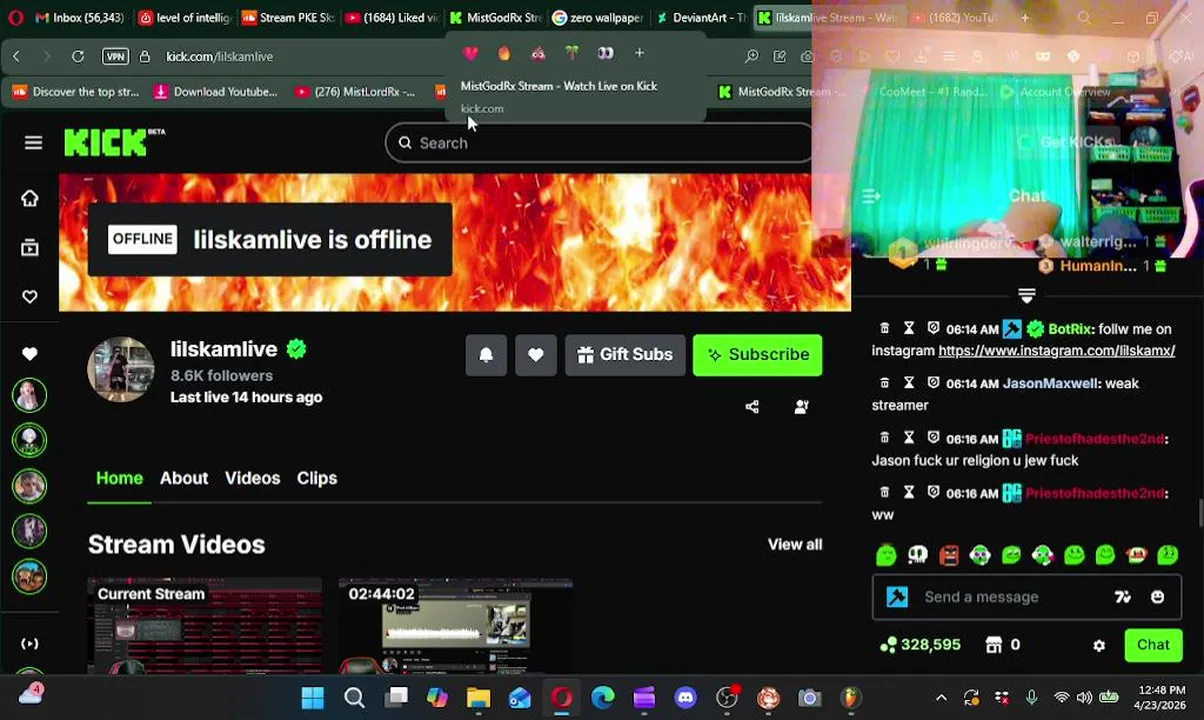Viewport: 1204px width, 720px height.
Task: Open chat settings gear icon
Action: [x=1099, y=646]
